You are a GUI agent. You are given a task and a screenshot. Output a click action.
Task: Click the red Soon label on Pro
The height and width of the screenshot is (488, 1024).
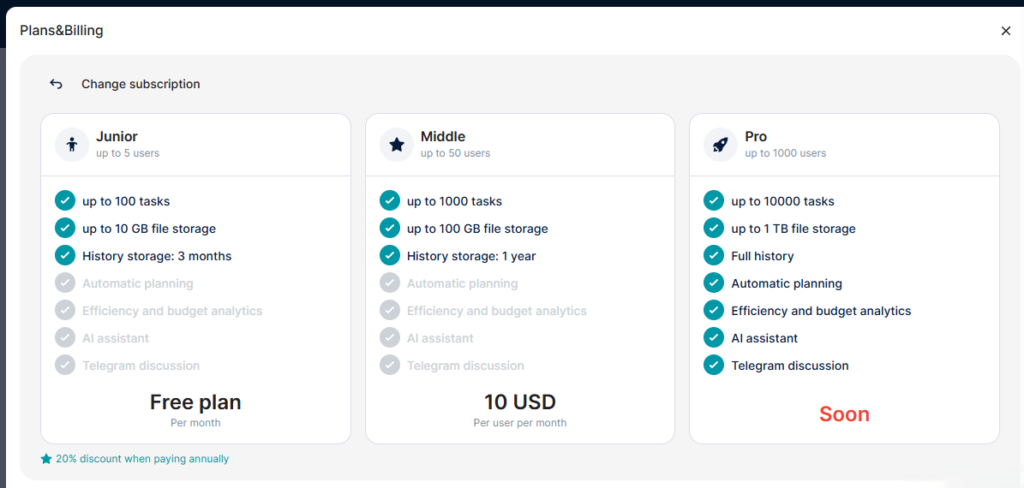(x=844, y=414)
